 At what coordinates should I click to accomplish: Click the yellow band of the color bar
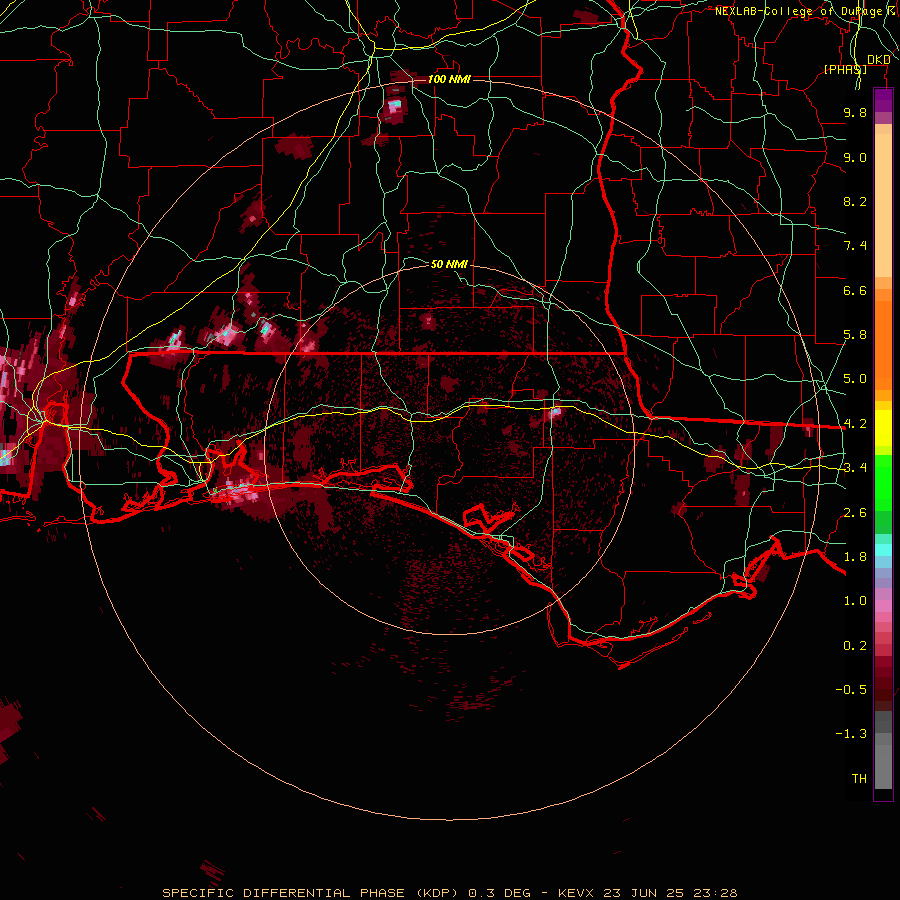[x=883, y=428]
